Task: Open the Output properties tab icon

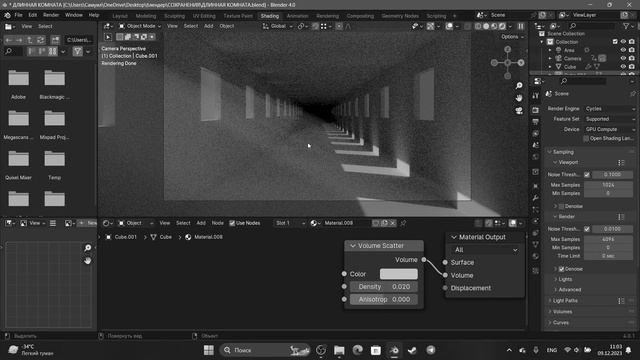Action: point(536,122)
